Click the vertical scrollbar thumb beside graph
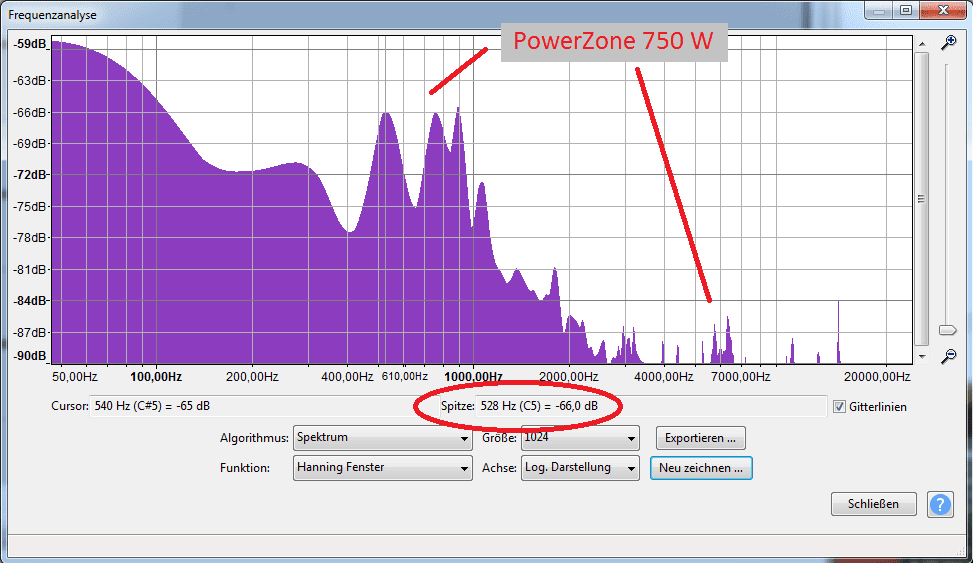Viewport: 973px width, 563px height. pos(921,199)
